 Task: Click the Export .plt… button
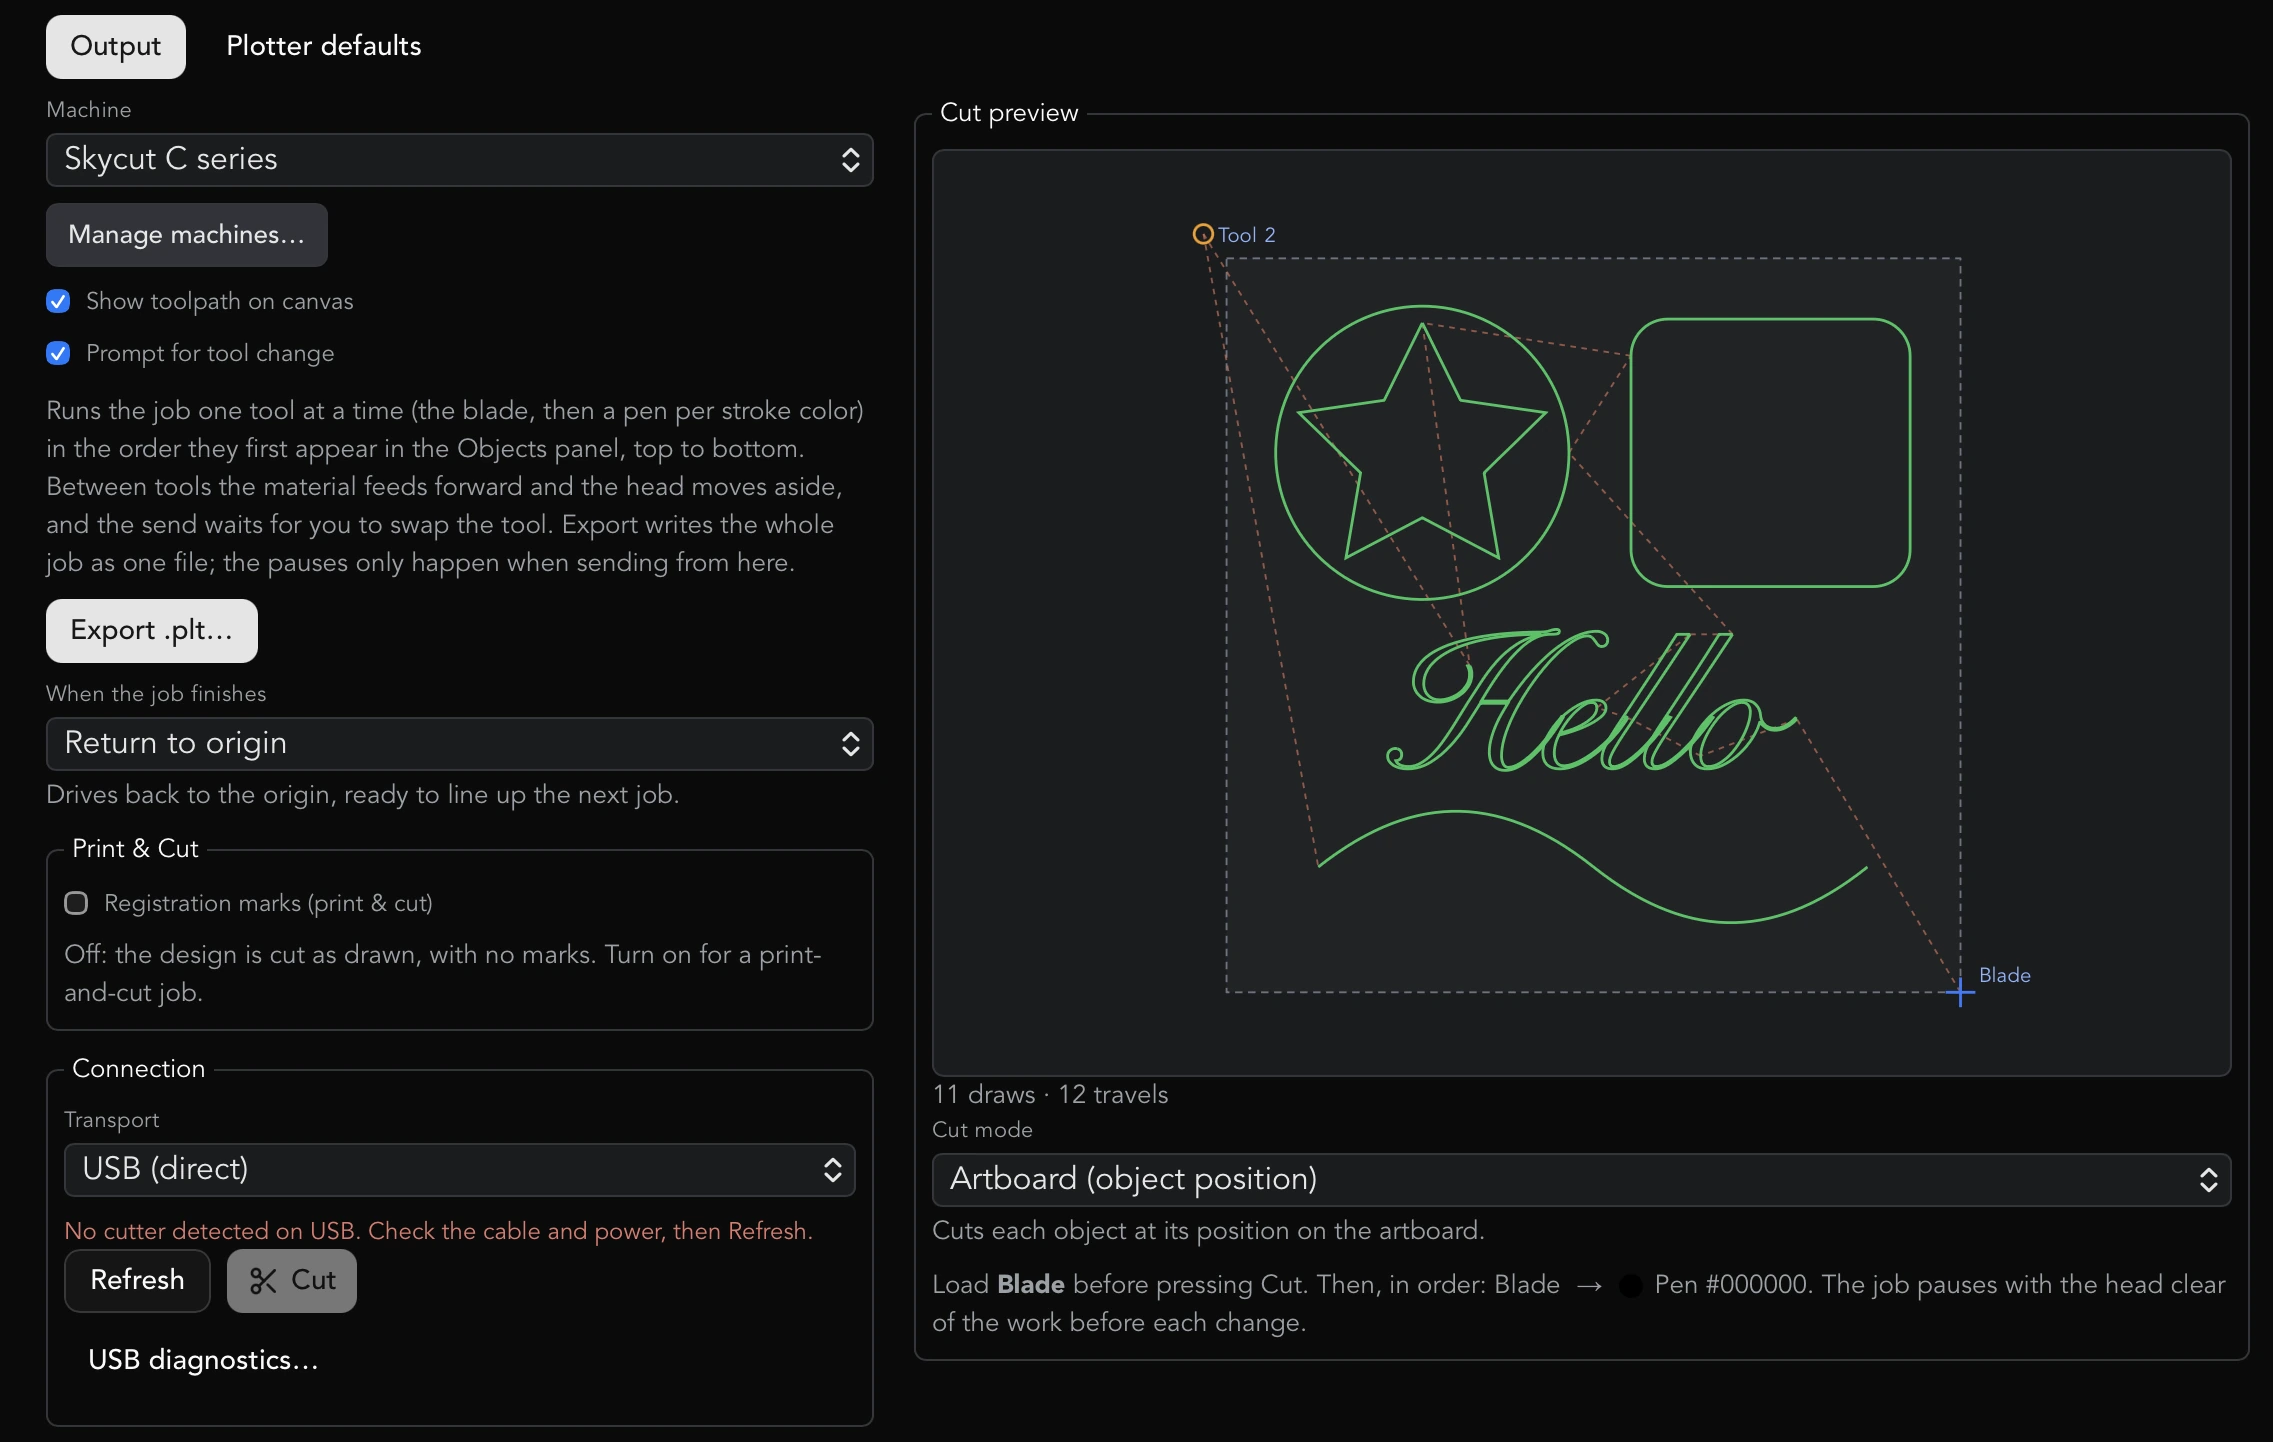click(x=152, y=630)
